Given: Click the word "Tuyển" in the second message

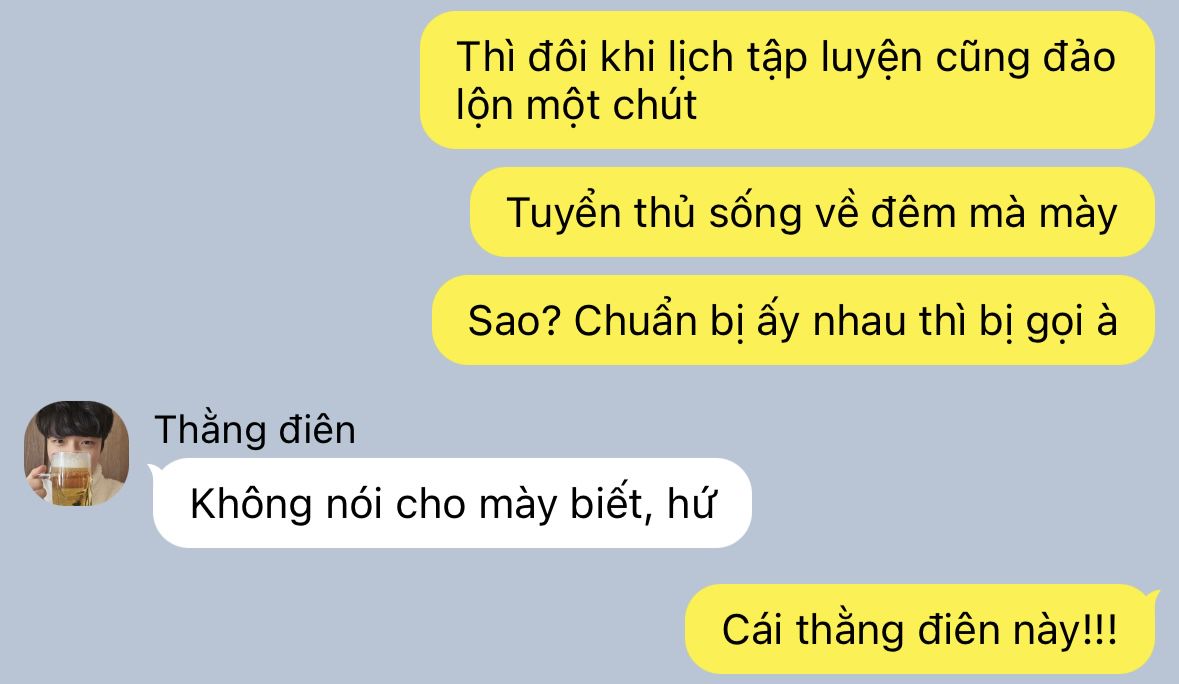Looking at the screenshot, I should [563, 213].
